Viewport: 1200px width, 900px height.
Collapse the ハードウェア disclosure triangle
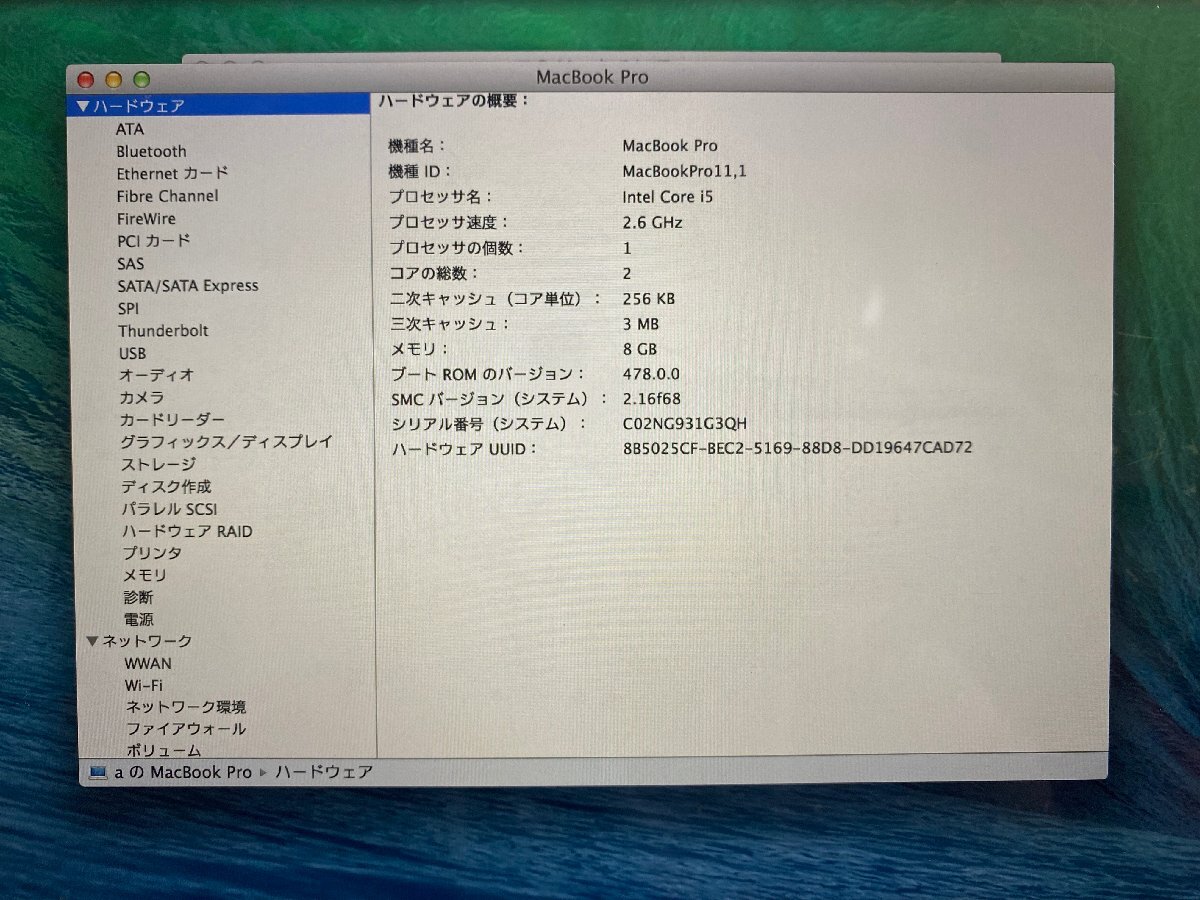pos(83,105)
